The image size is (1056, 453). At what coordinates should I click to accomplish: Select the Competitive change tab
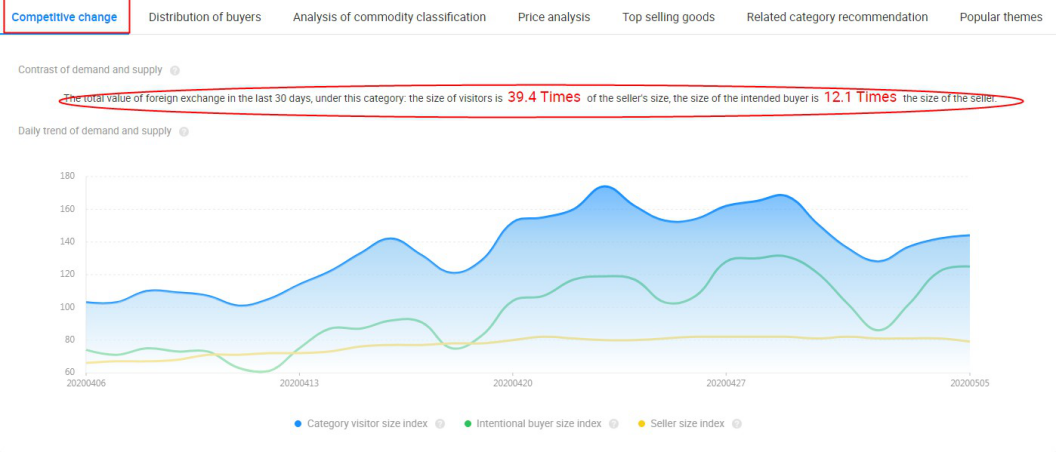point(64,17)
